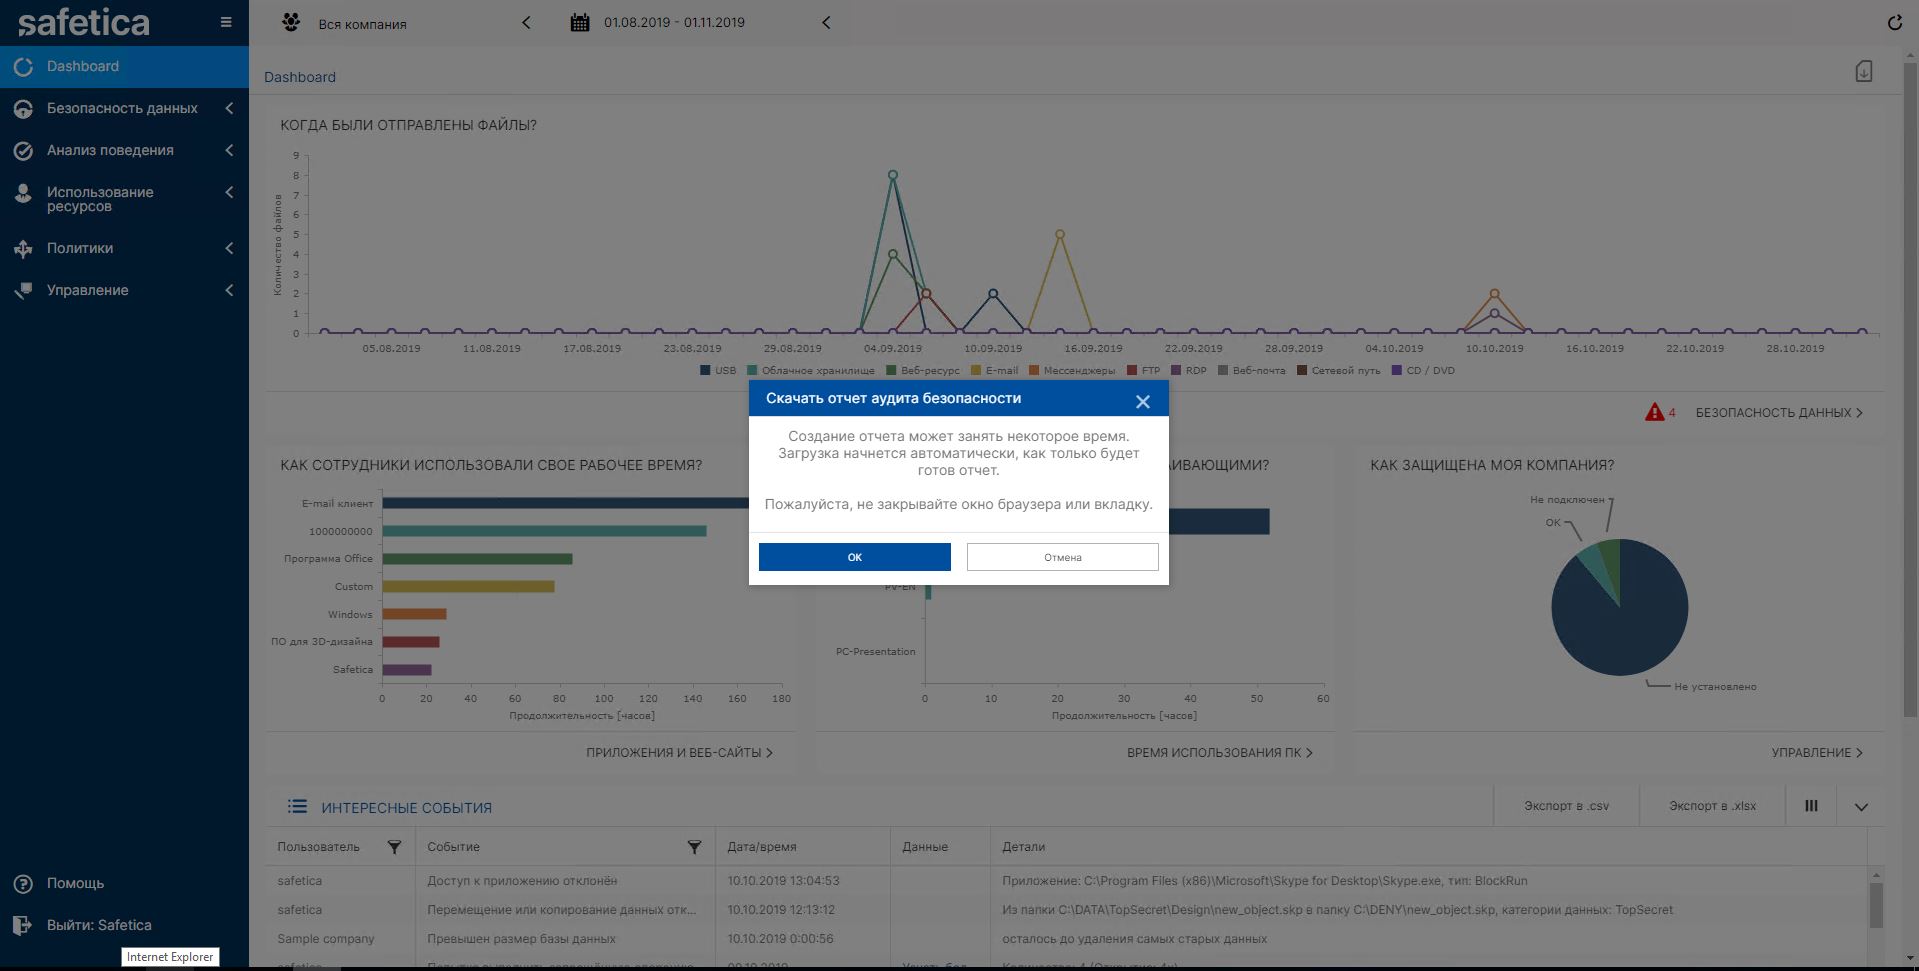Click the hamburger menu icon beside Safetica logo

point(226,22)
